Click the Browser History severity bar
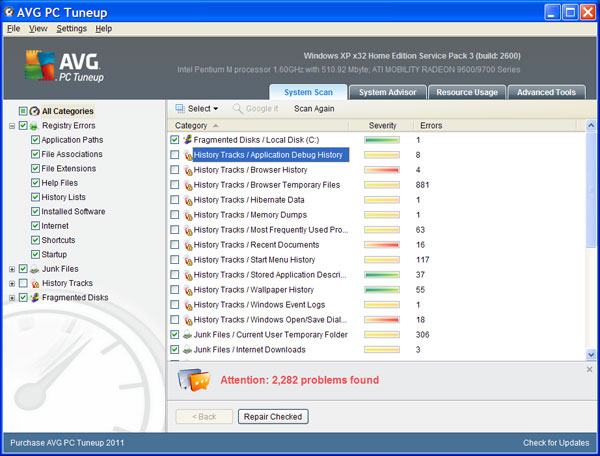The image size is (600, 456). point(382,170)
